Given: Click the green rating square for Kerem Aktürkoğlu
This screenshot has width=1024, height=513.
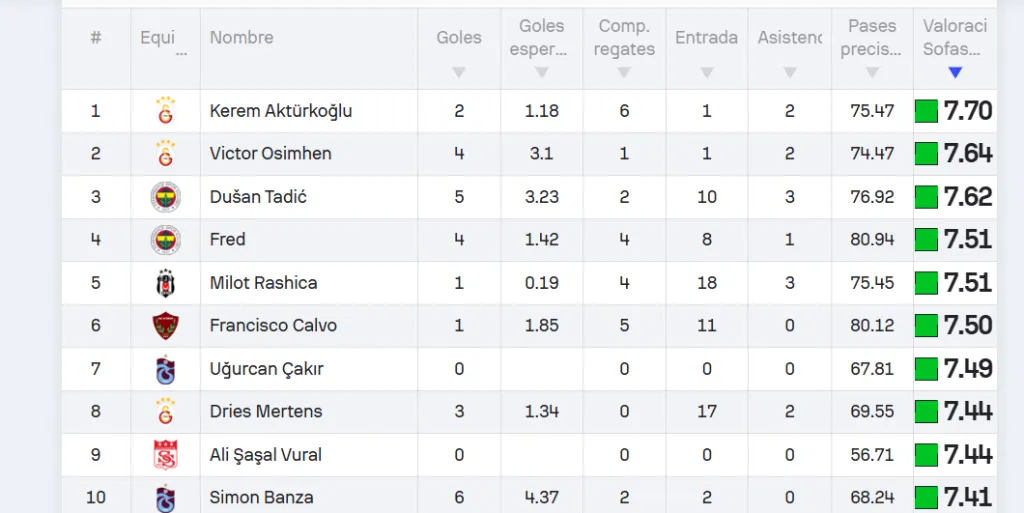Looking at the screenshot, I should click(927, 111).
